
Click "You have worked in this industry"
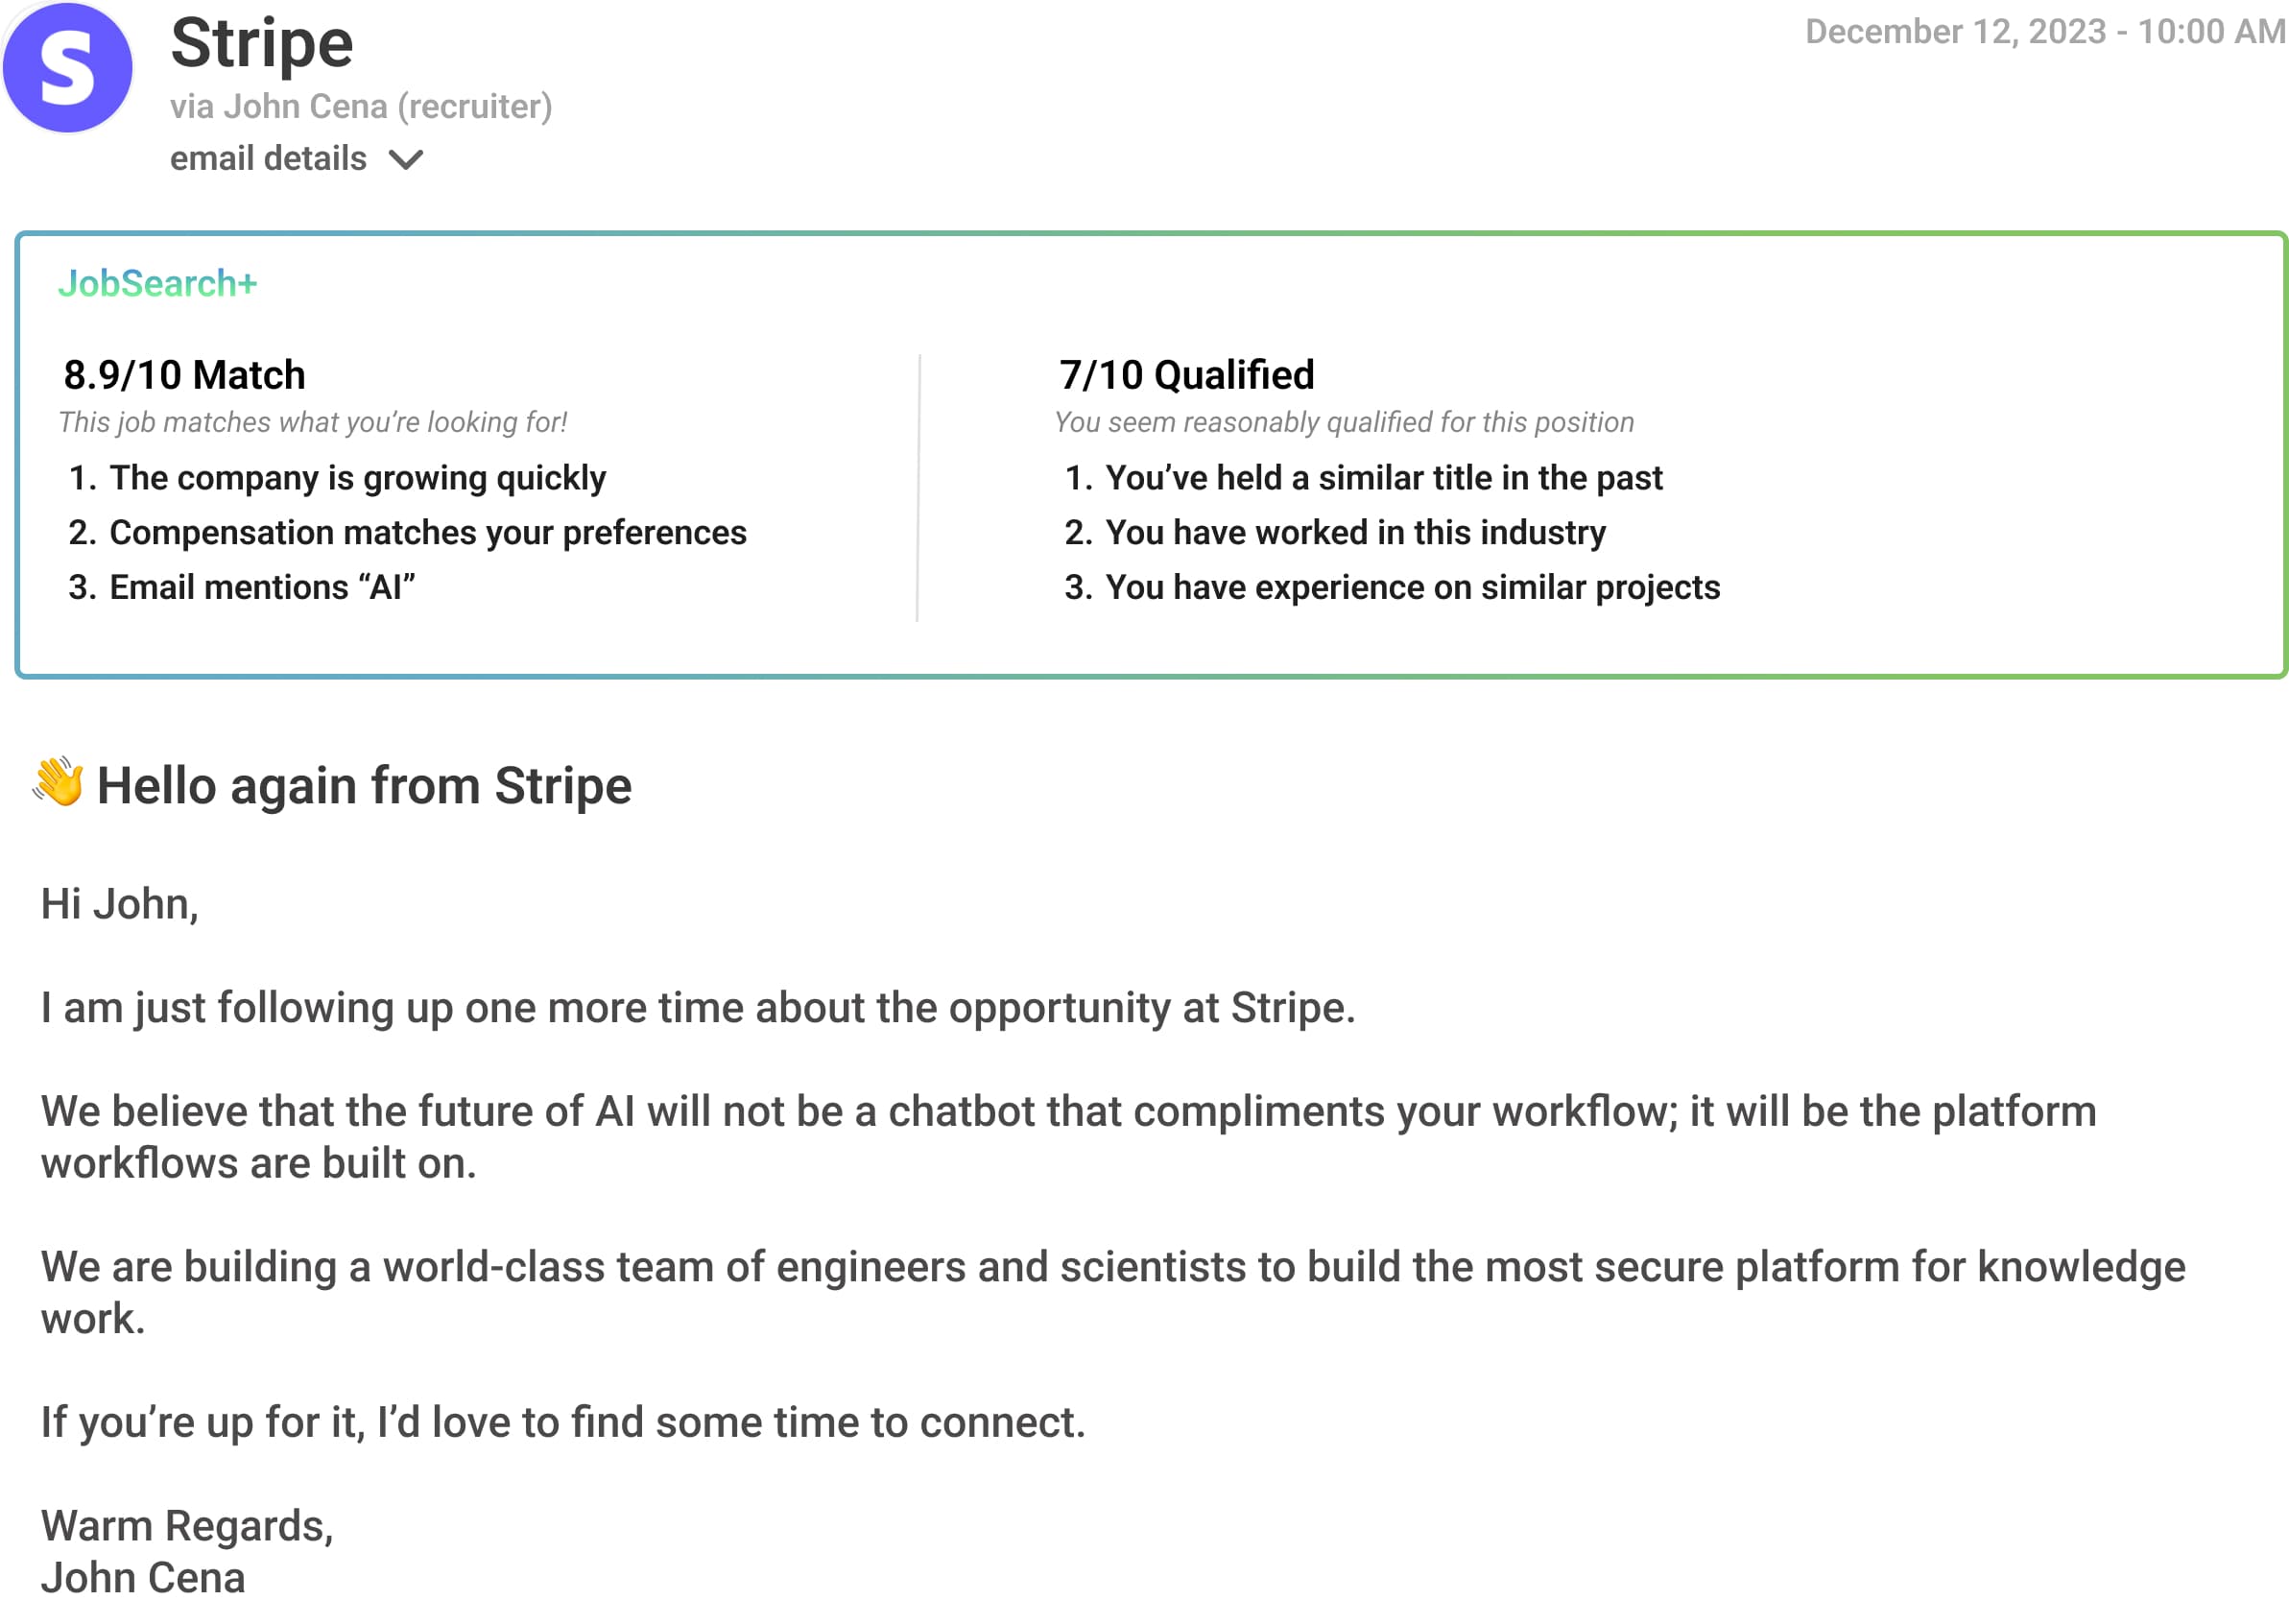[1355, 533]
